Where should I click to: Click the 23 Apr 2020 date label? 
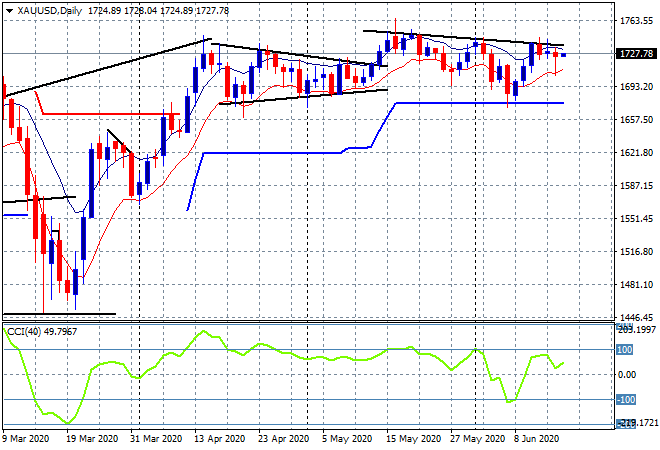(x=283, y=439)
